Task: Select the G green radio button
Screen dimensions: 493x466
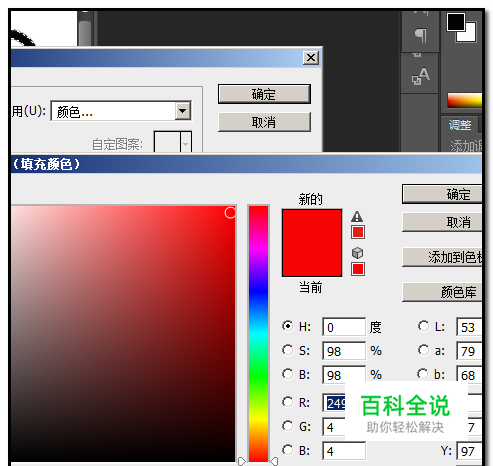Action: (287, 426)
